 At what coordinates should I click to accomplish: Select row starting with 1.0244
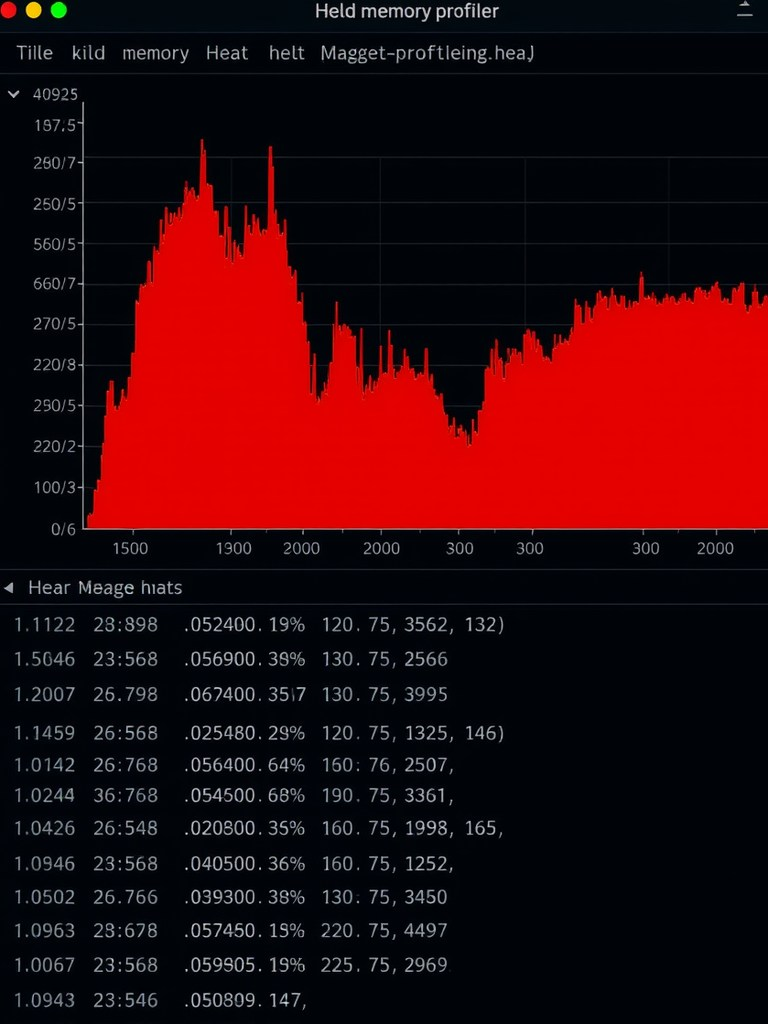pyautogui.click(x=234, y=795)
